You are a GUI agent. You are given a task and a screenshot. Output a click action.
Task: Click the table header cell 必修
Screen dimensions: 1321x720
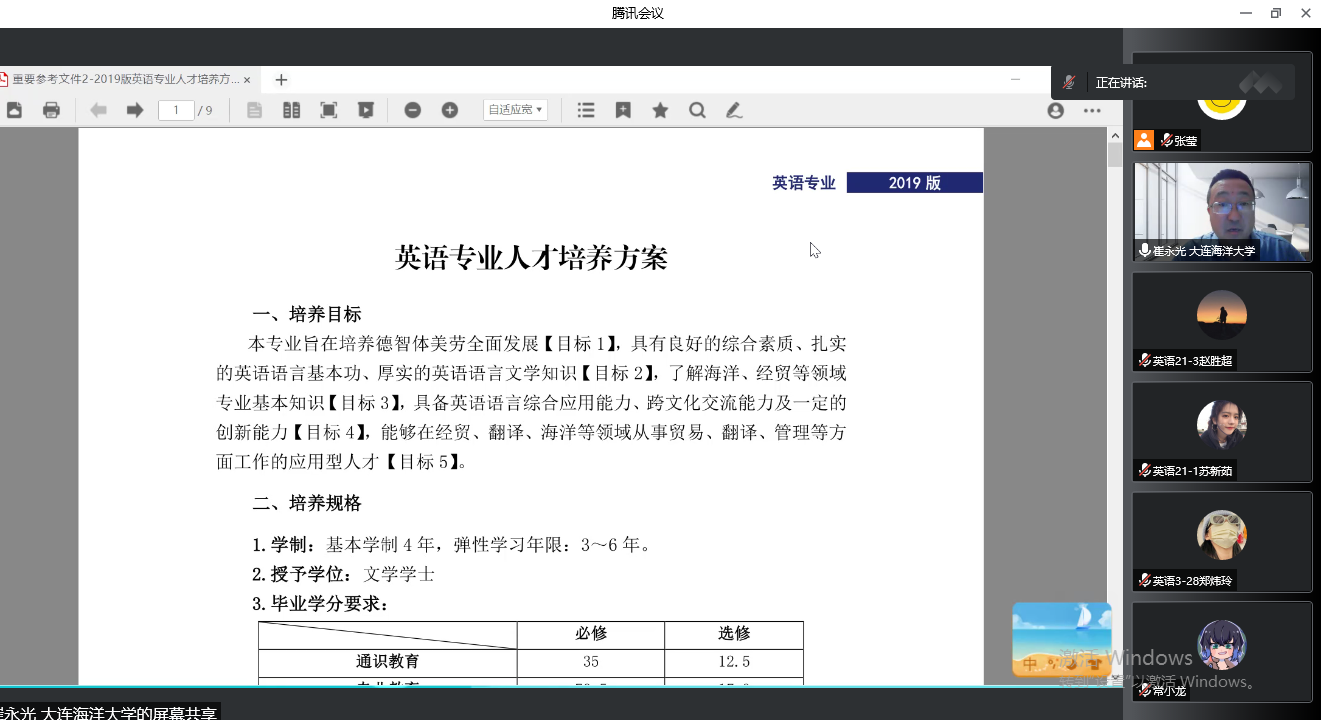pyautogui.click(x=591, y=634)
